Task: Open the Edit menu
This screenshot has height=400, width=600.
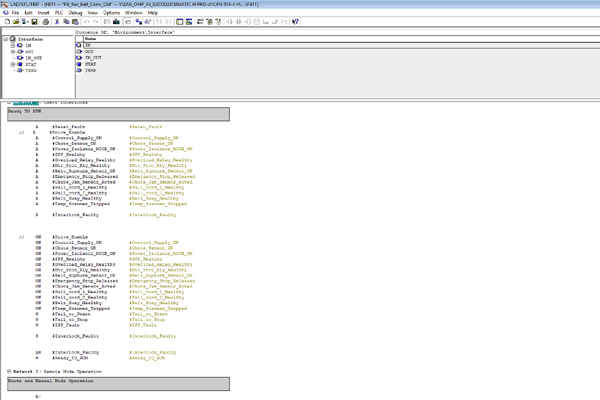Action: point(28,13)
